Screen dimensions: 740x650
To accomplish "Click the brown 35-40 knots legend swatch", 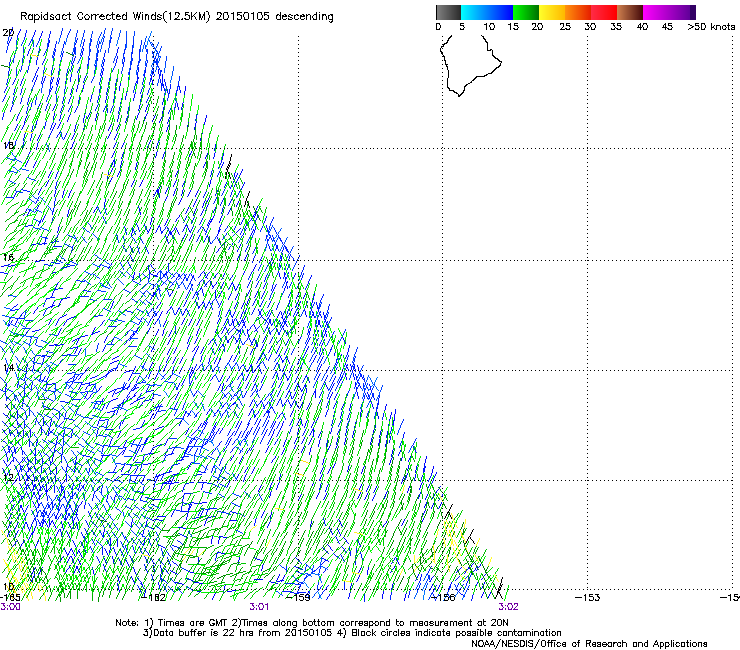I will pyautogui.click(x=630, y=12).
